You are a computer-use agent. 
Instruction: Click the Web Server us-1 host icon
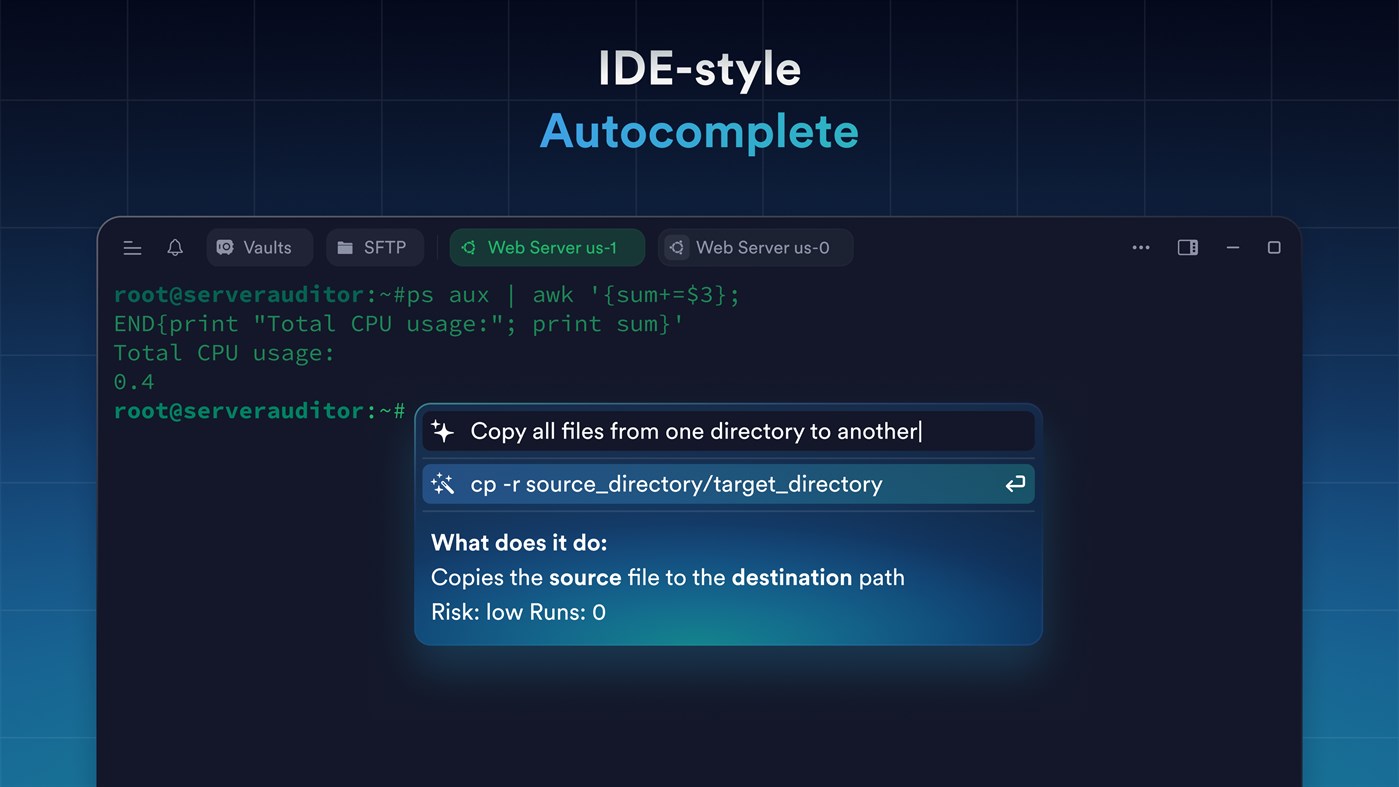[468, 248]
